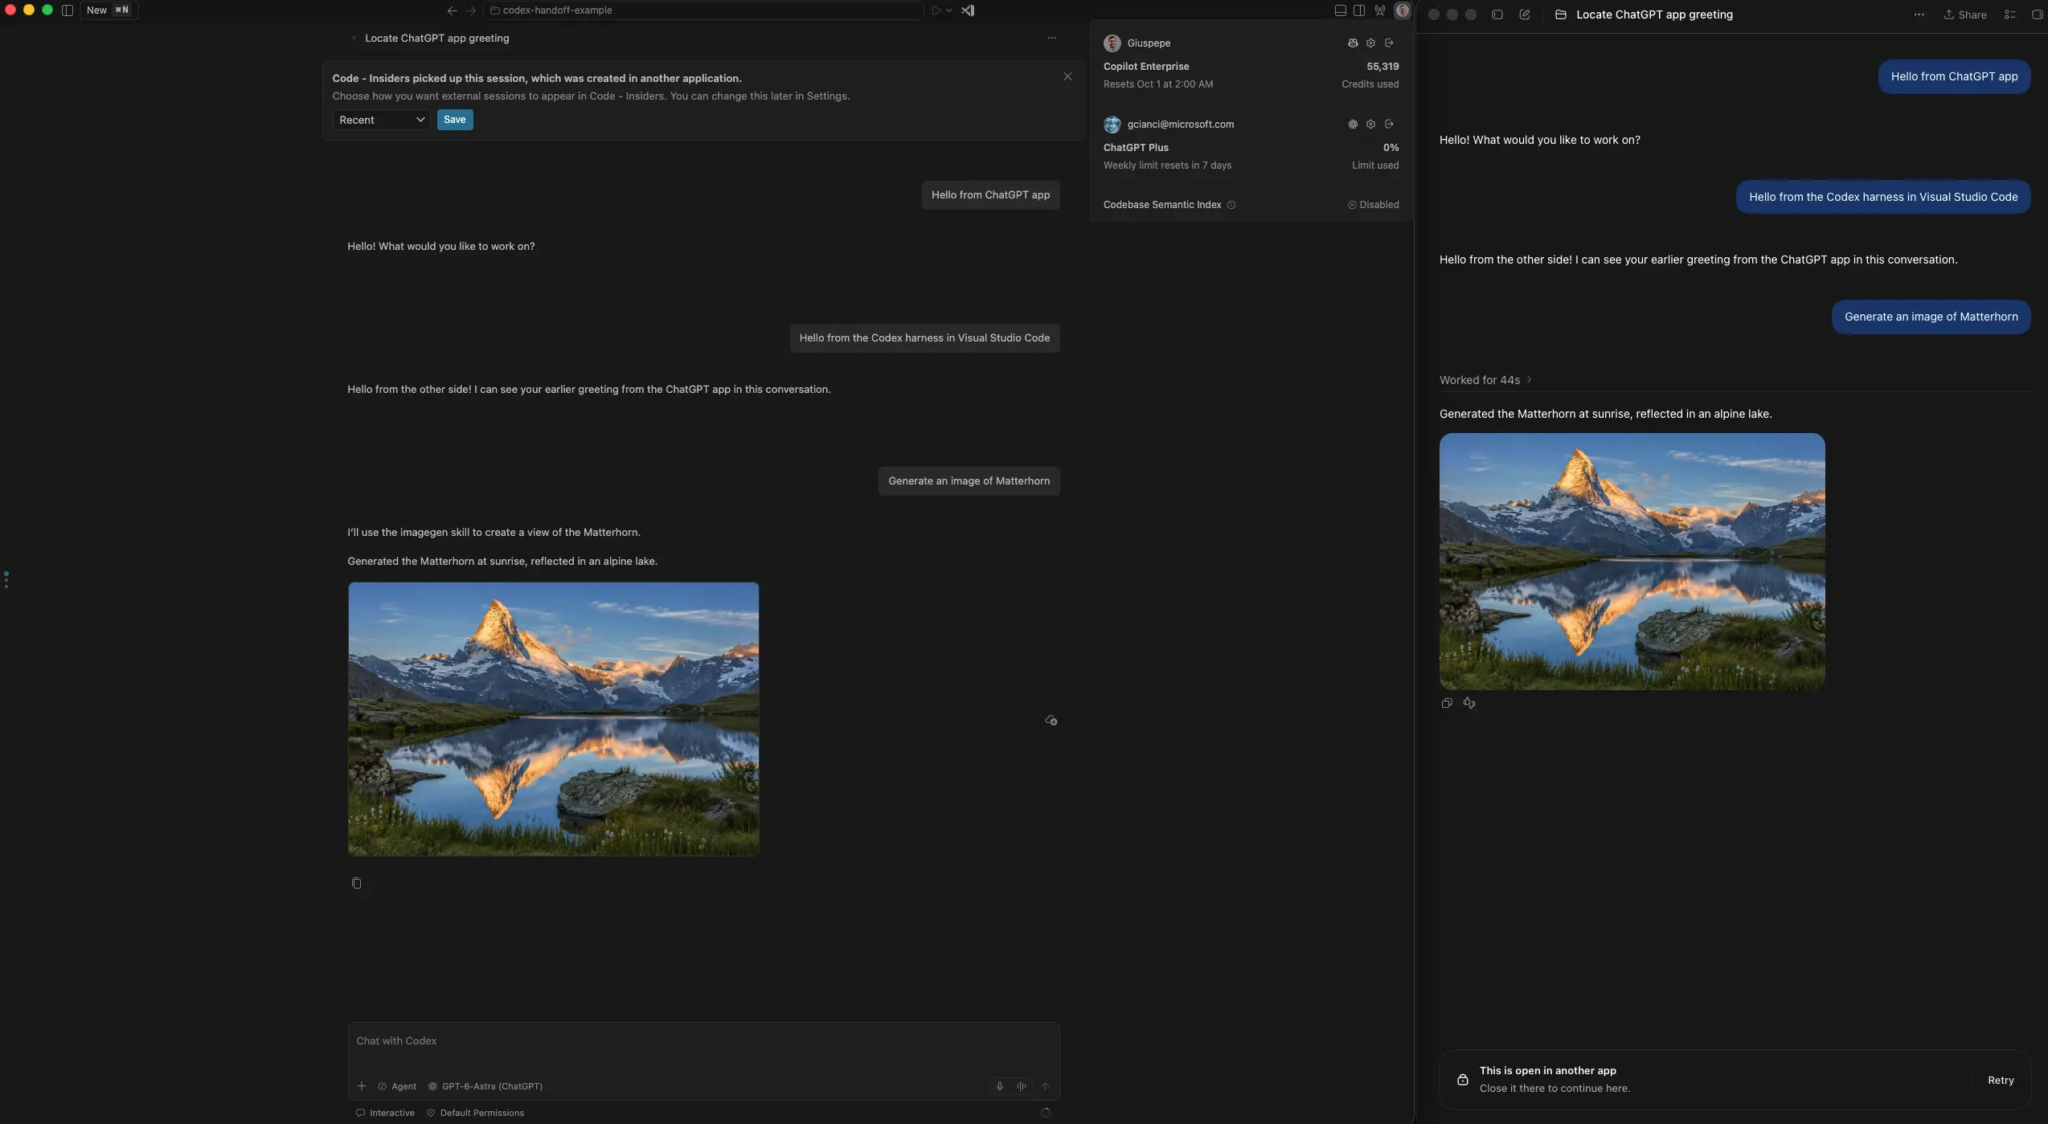The width and height of the screenshot is (2048, 1124).
Task: Click the folder icon beside ChatGPT title
Action: [1560, 15]
